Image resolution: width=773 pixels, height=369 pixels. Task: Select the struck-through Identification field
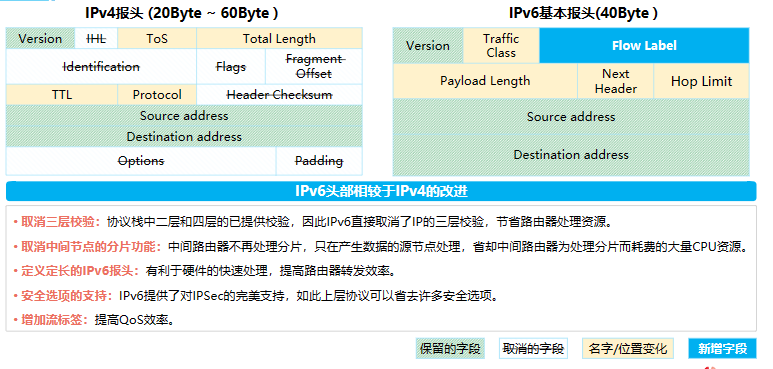[x=101, y=67]
